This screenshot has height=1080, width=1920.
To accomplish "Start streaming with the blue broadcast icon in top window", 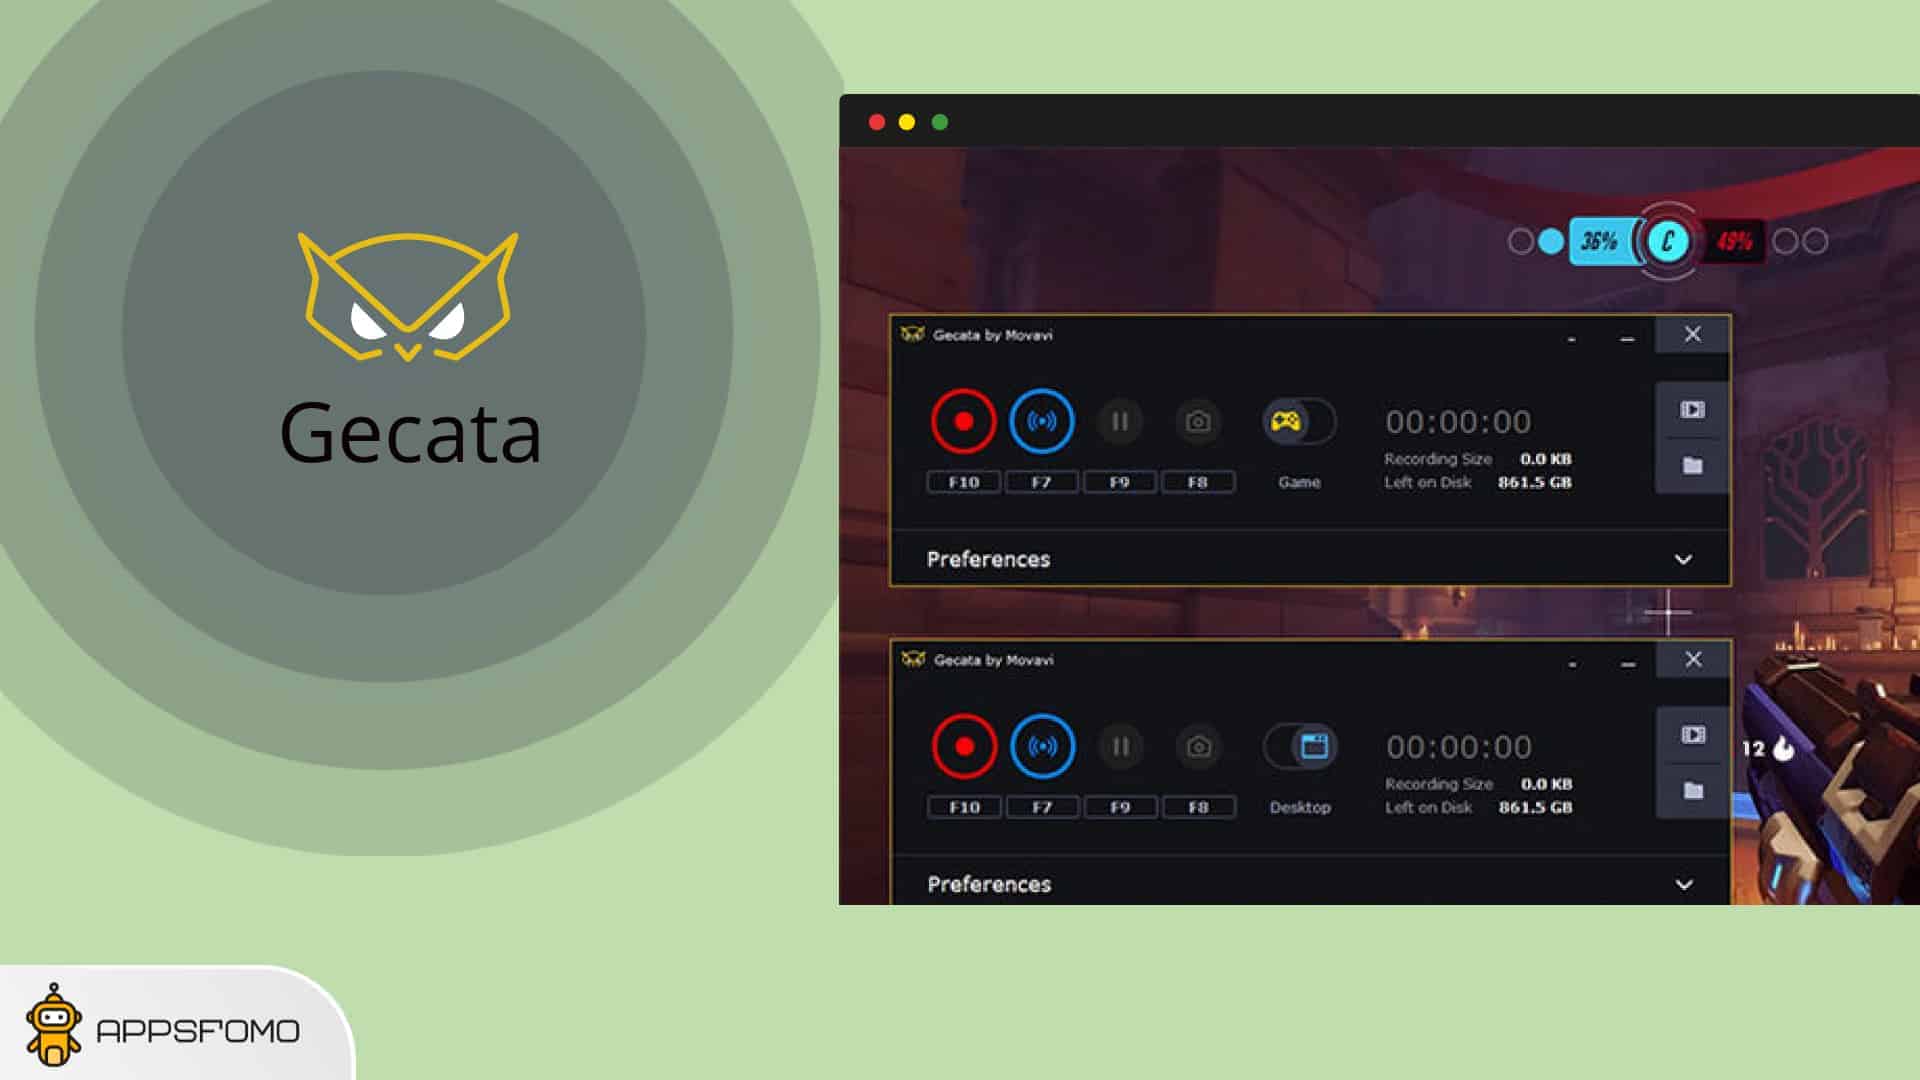I will pos(1041,421).
